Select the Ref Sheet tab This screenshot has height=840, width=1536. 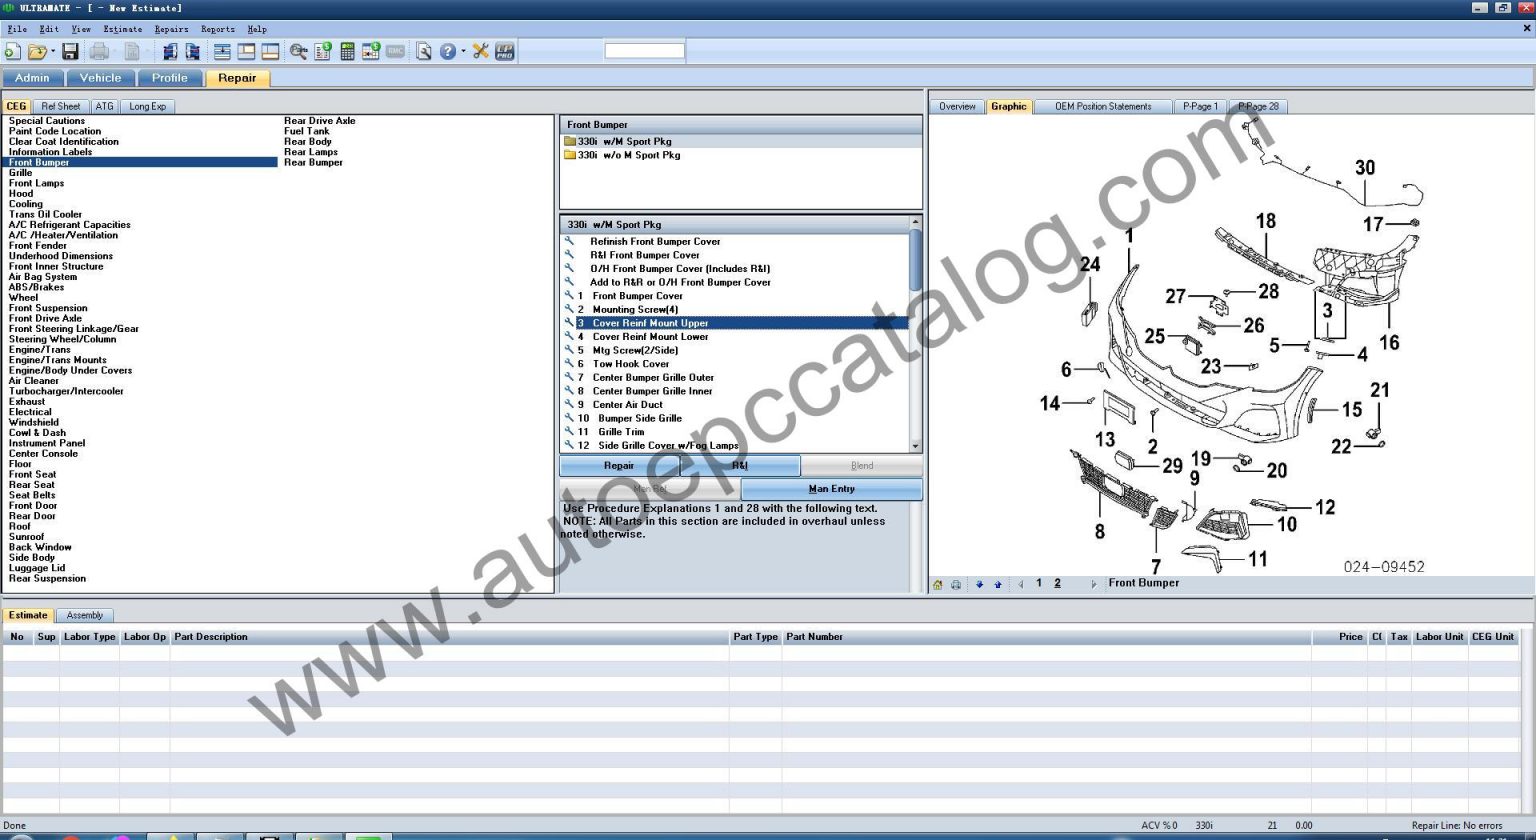tap(61, 106)
